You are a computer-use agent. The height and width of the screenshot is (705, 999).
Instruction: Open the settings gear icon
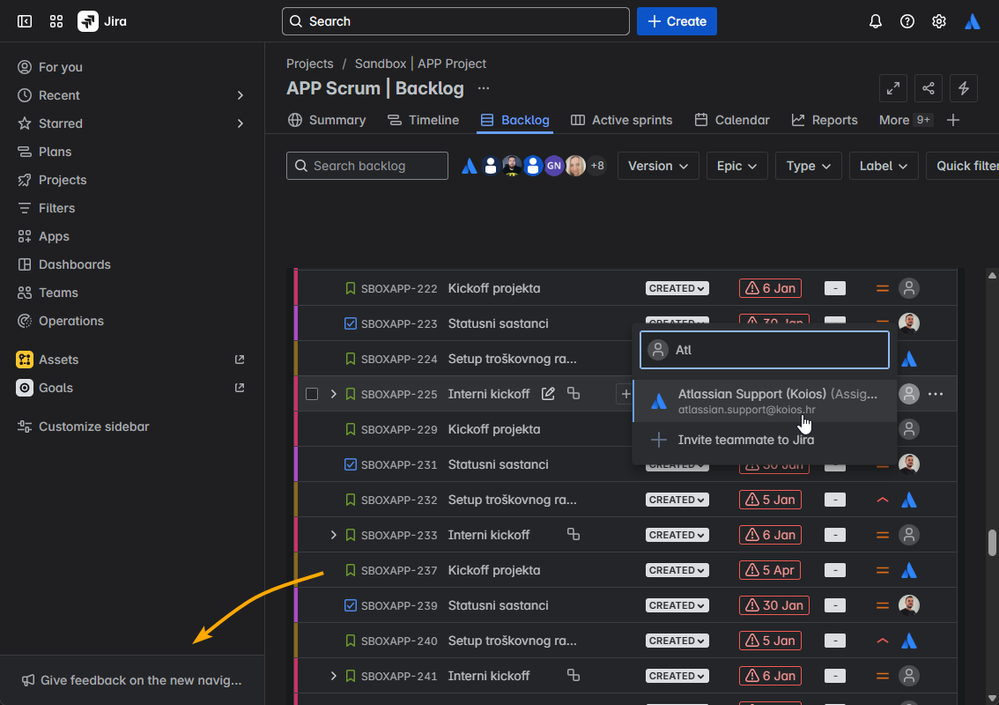[938, 21]
